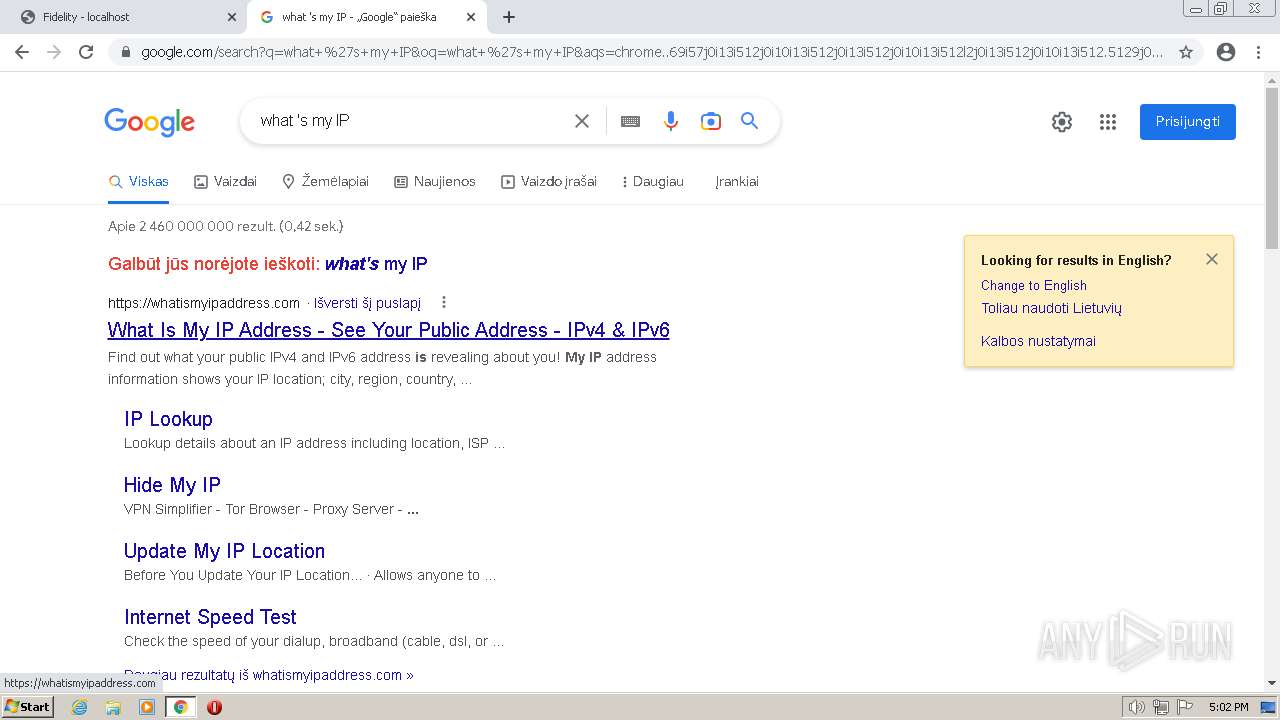Click the Prisijungti sign-in button

[x=1188, y=122]
